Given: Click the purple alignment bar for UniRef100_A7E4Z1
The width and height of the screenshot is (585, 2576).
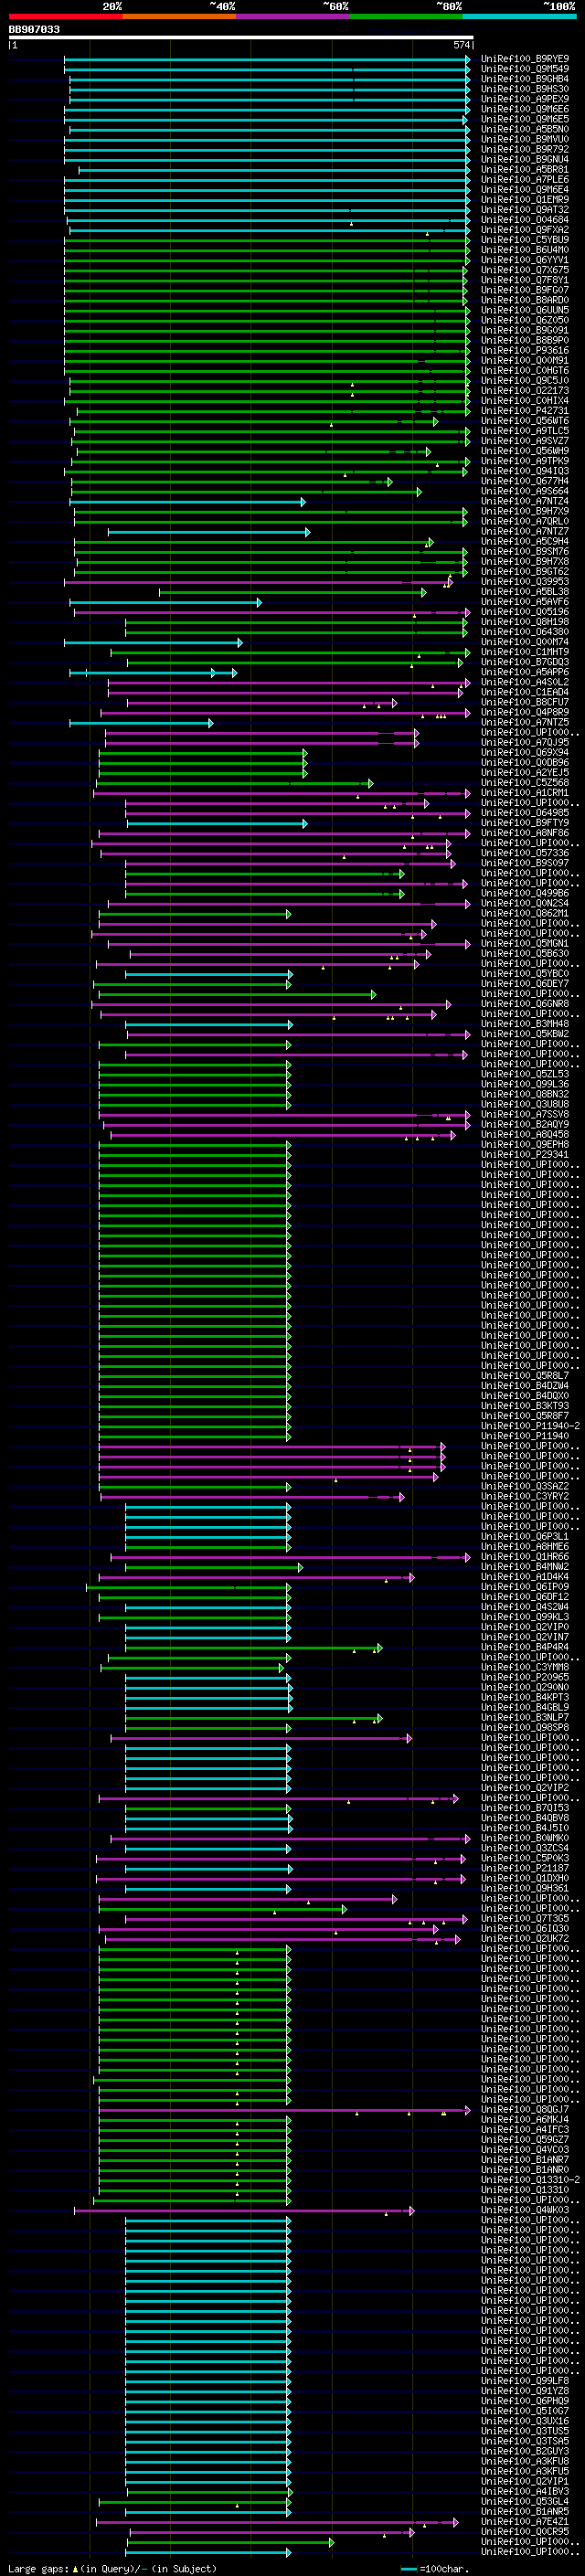Looking at the screenshot, I should point(278,2523).
